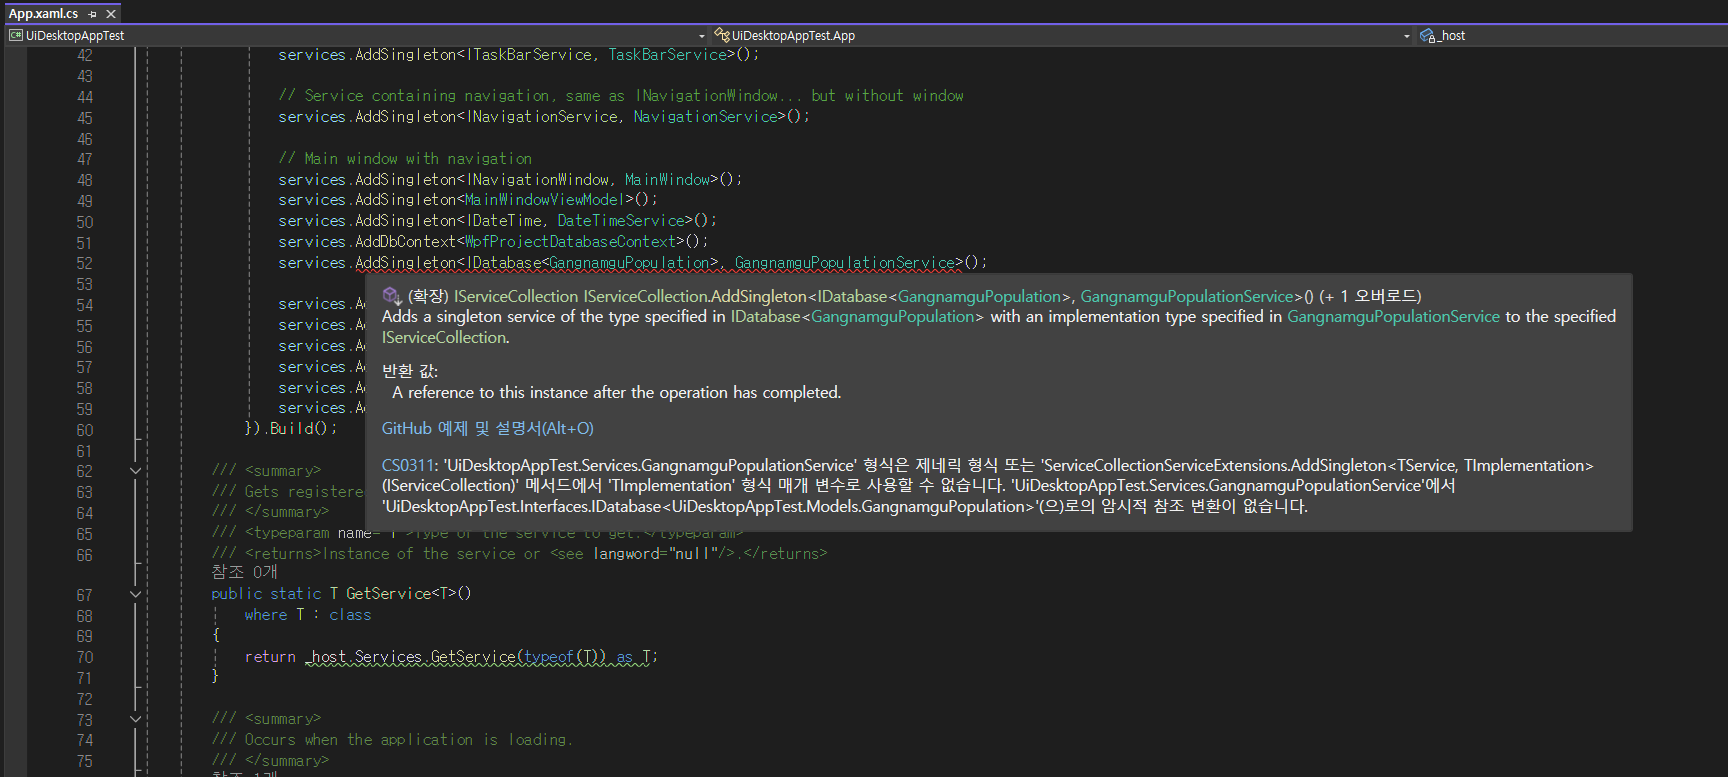Viewport: 1728px width, 777px height.
Task: Collapse the GetService method at line 67
Action: point(135,594)
